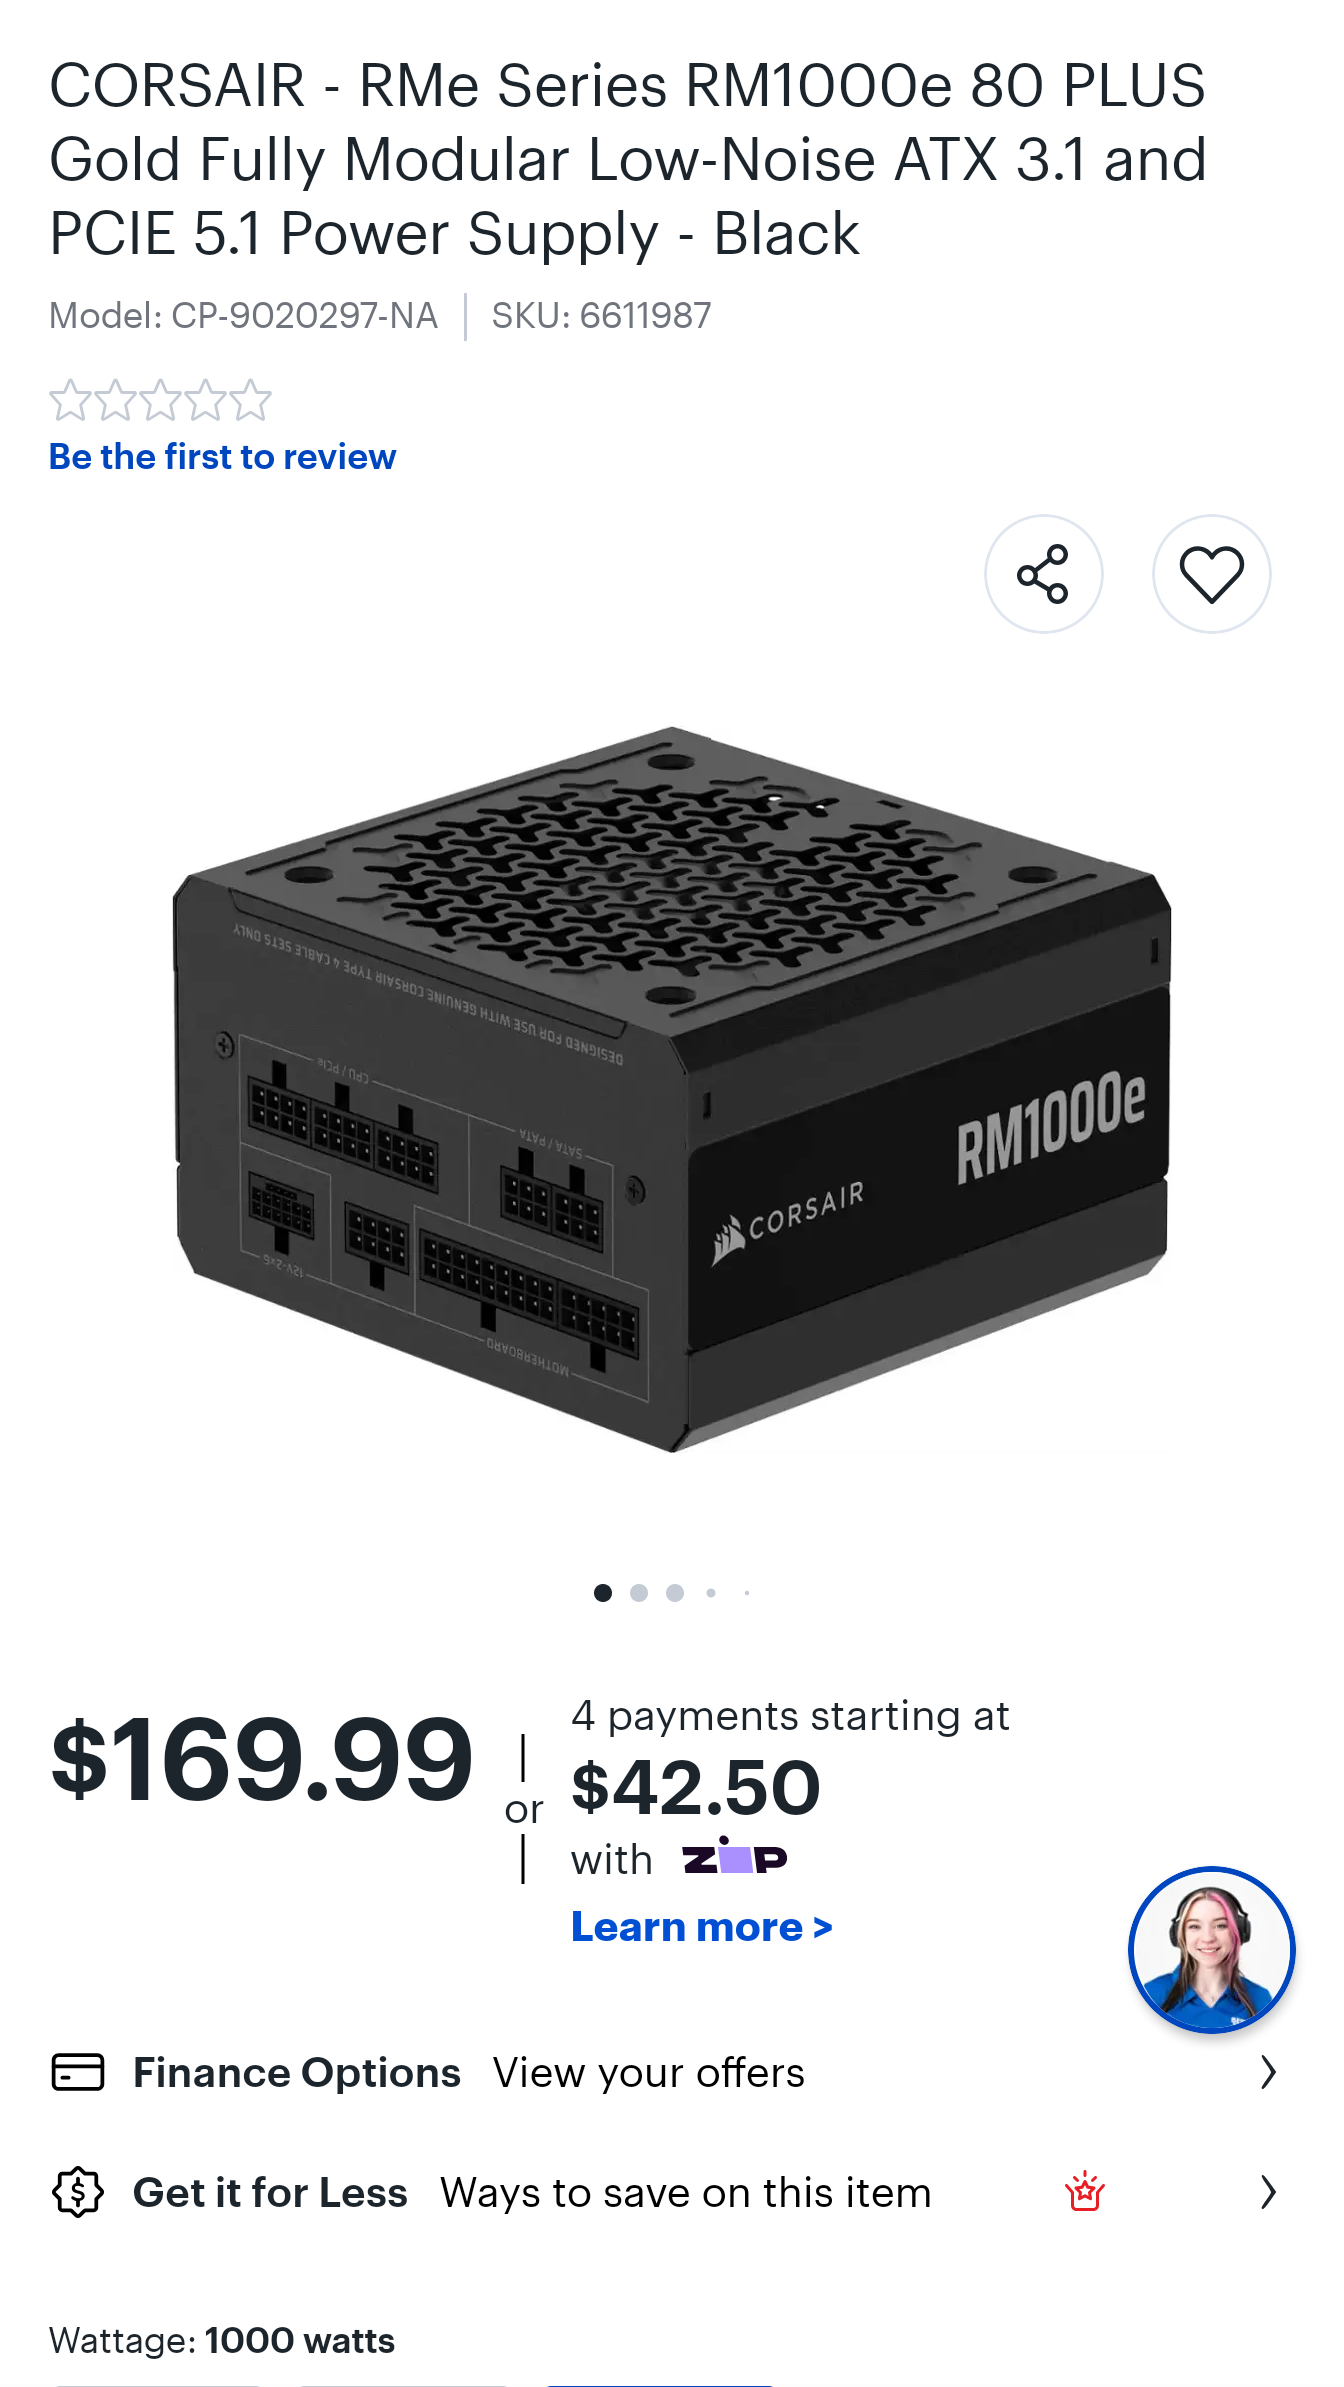Click the Get it for Less badge icon
This screenshot has height=2387, width=1344.
click(x=78, y=2192)
